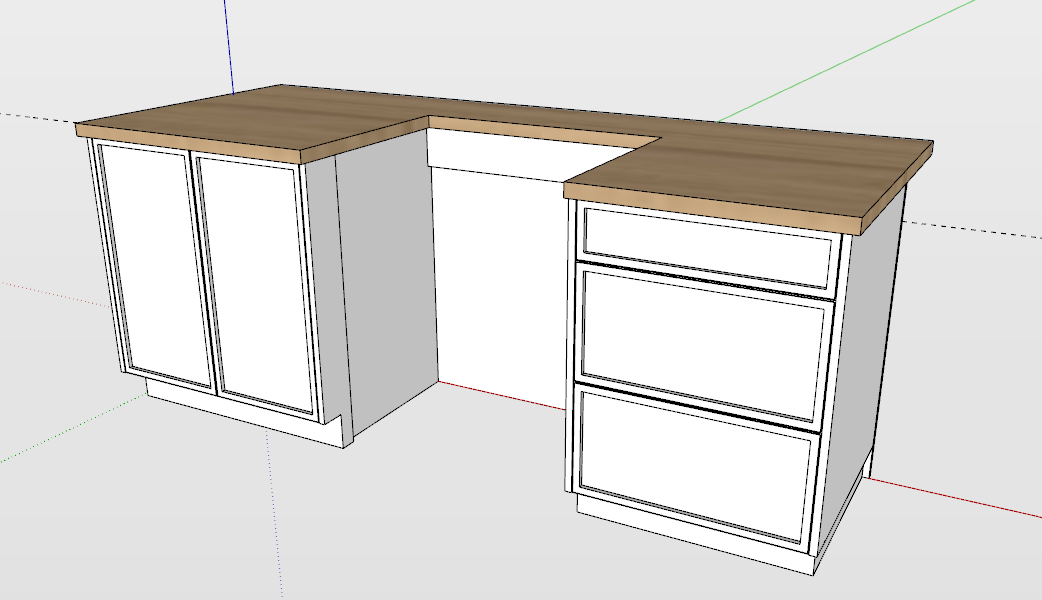
Task: Select the white back panel in the knee space
Action: coord(502,286)
